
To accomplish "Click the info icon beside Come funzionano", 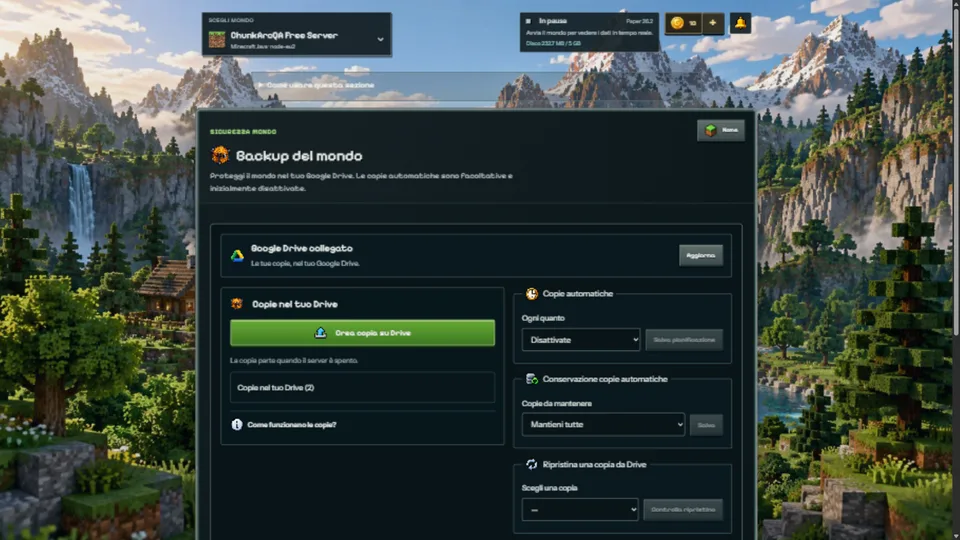I will (x=237, y=424).
